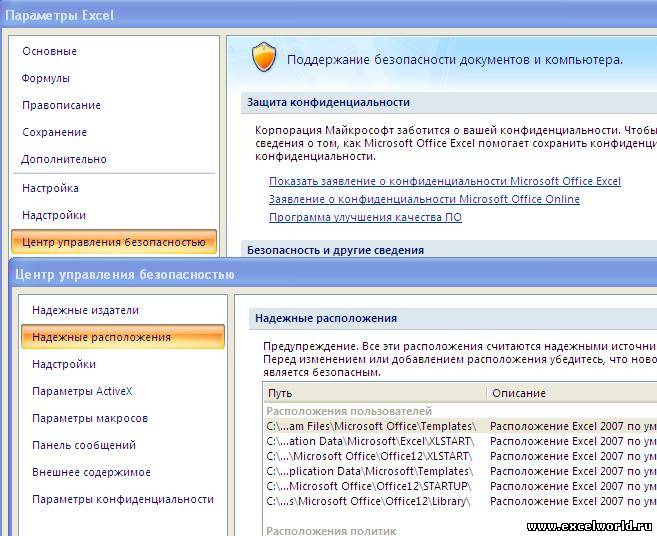This screenshot has width=657, height=536.
Task: Sort locations by Путь column header
Action: (375, 393)
